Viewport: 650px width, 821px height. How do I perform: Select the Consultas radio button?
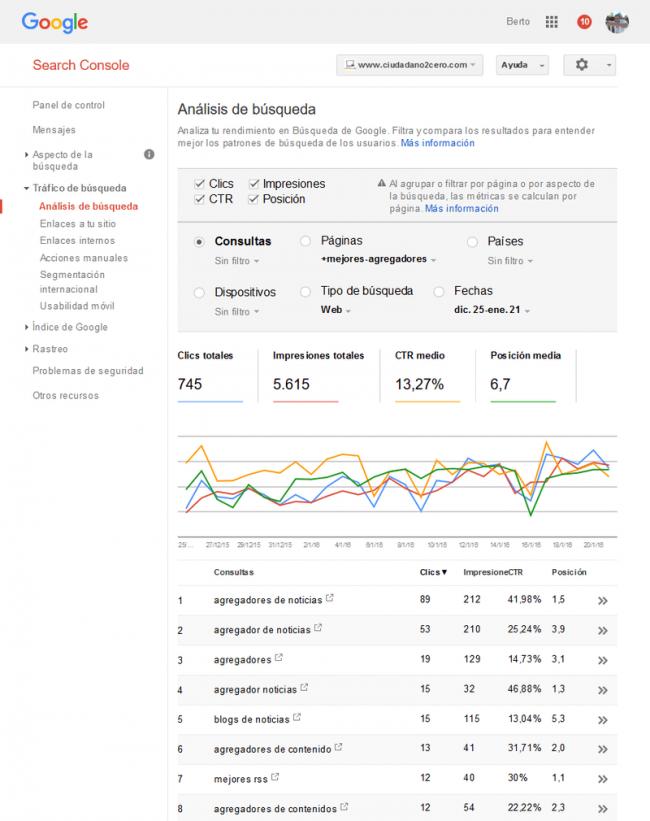[x=199, y=241]
